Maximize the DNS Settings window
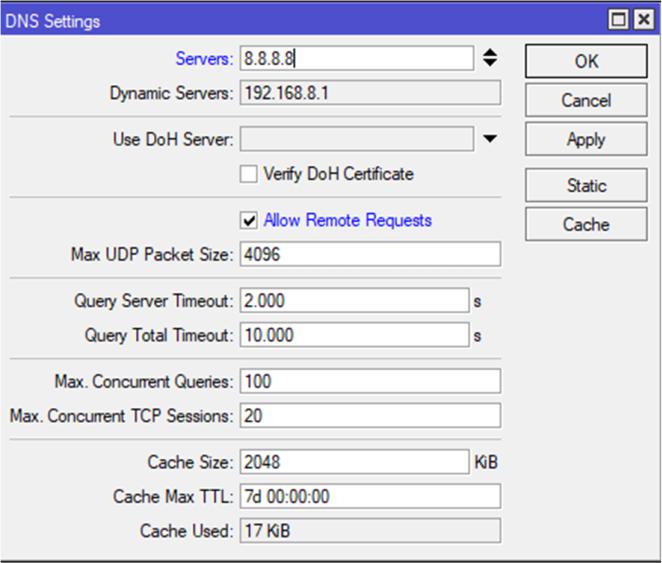 coord(619,19)
